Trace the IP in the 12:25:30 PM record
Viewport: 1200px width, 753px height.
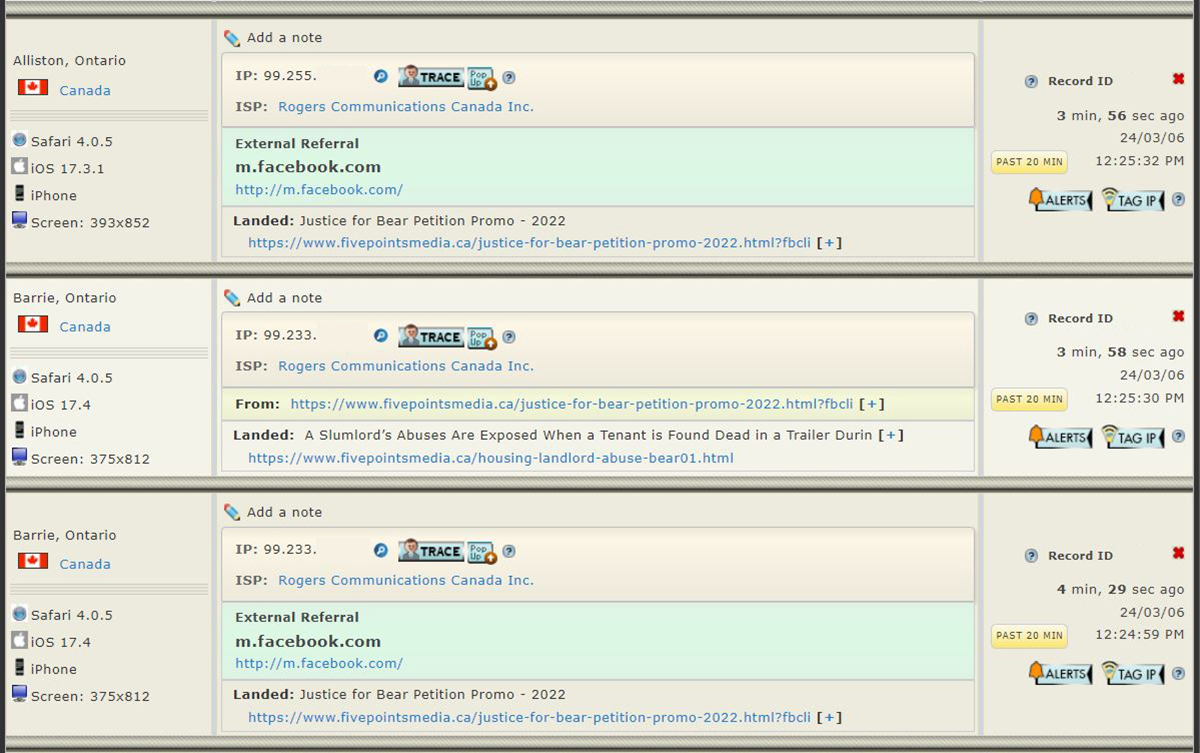click(430, 337)
